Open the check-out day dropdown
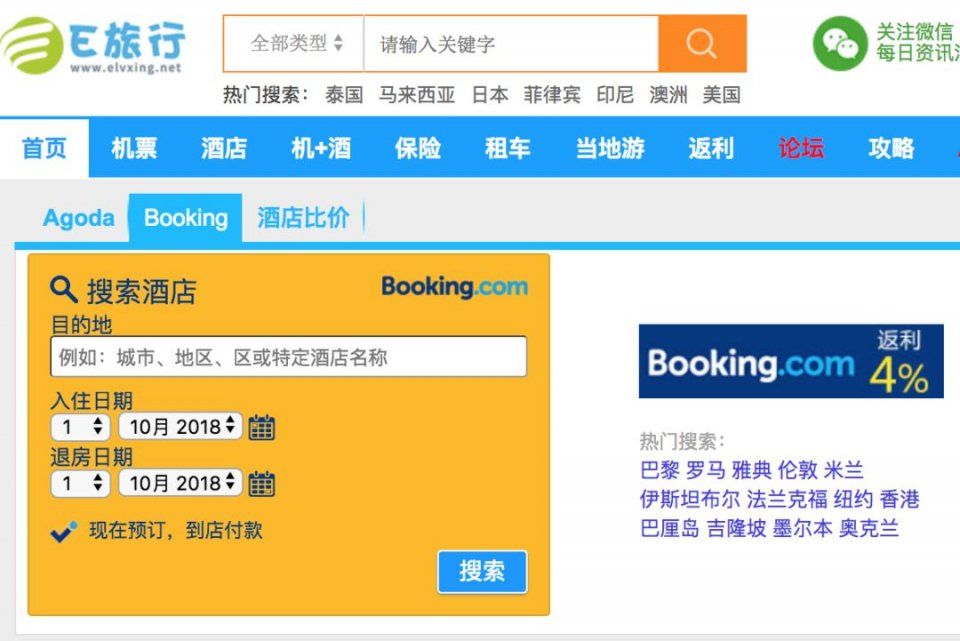Image resolution: width=960 pixels, height=641 pixels. tap(81, 483)
